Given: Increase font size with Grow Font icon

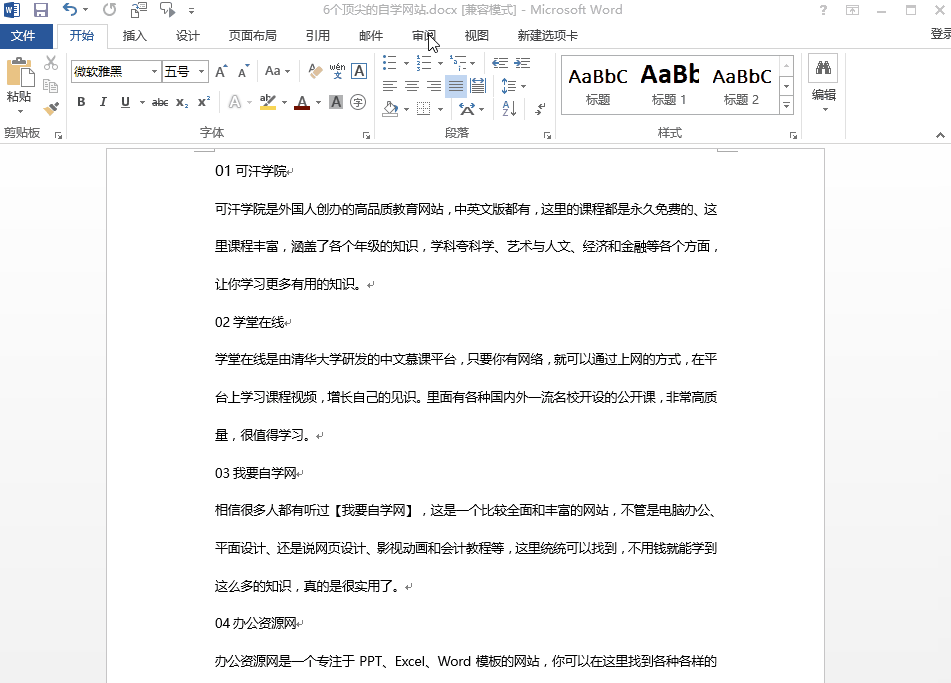Looking at the screenshot, I should [x=221, y=72].
